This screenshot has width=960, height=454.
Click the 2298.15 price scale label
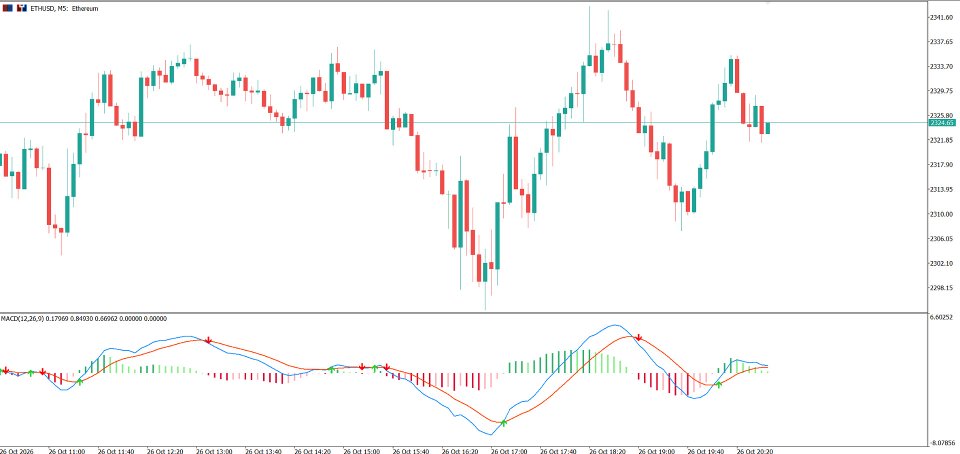pos(941,288)
